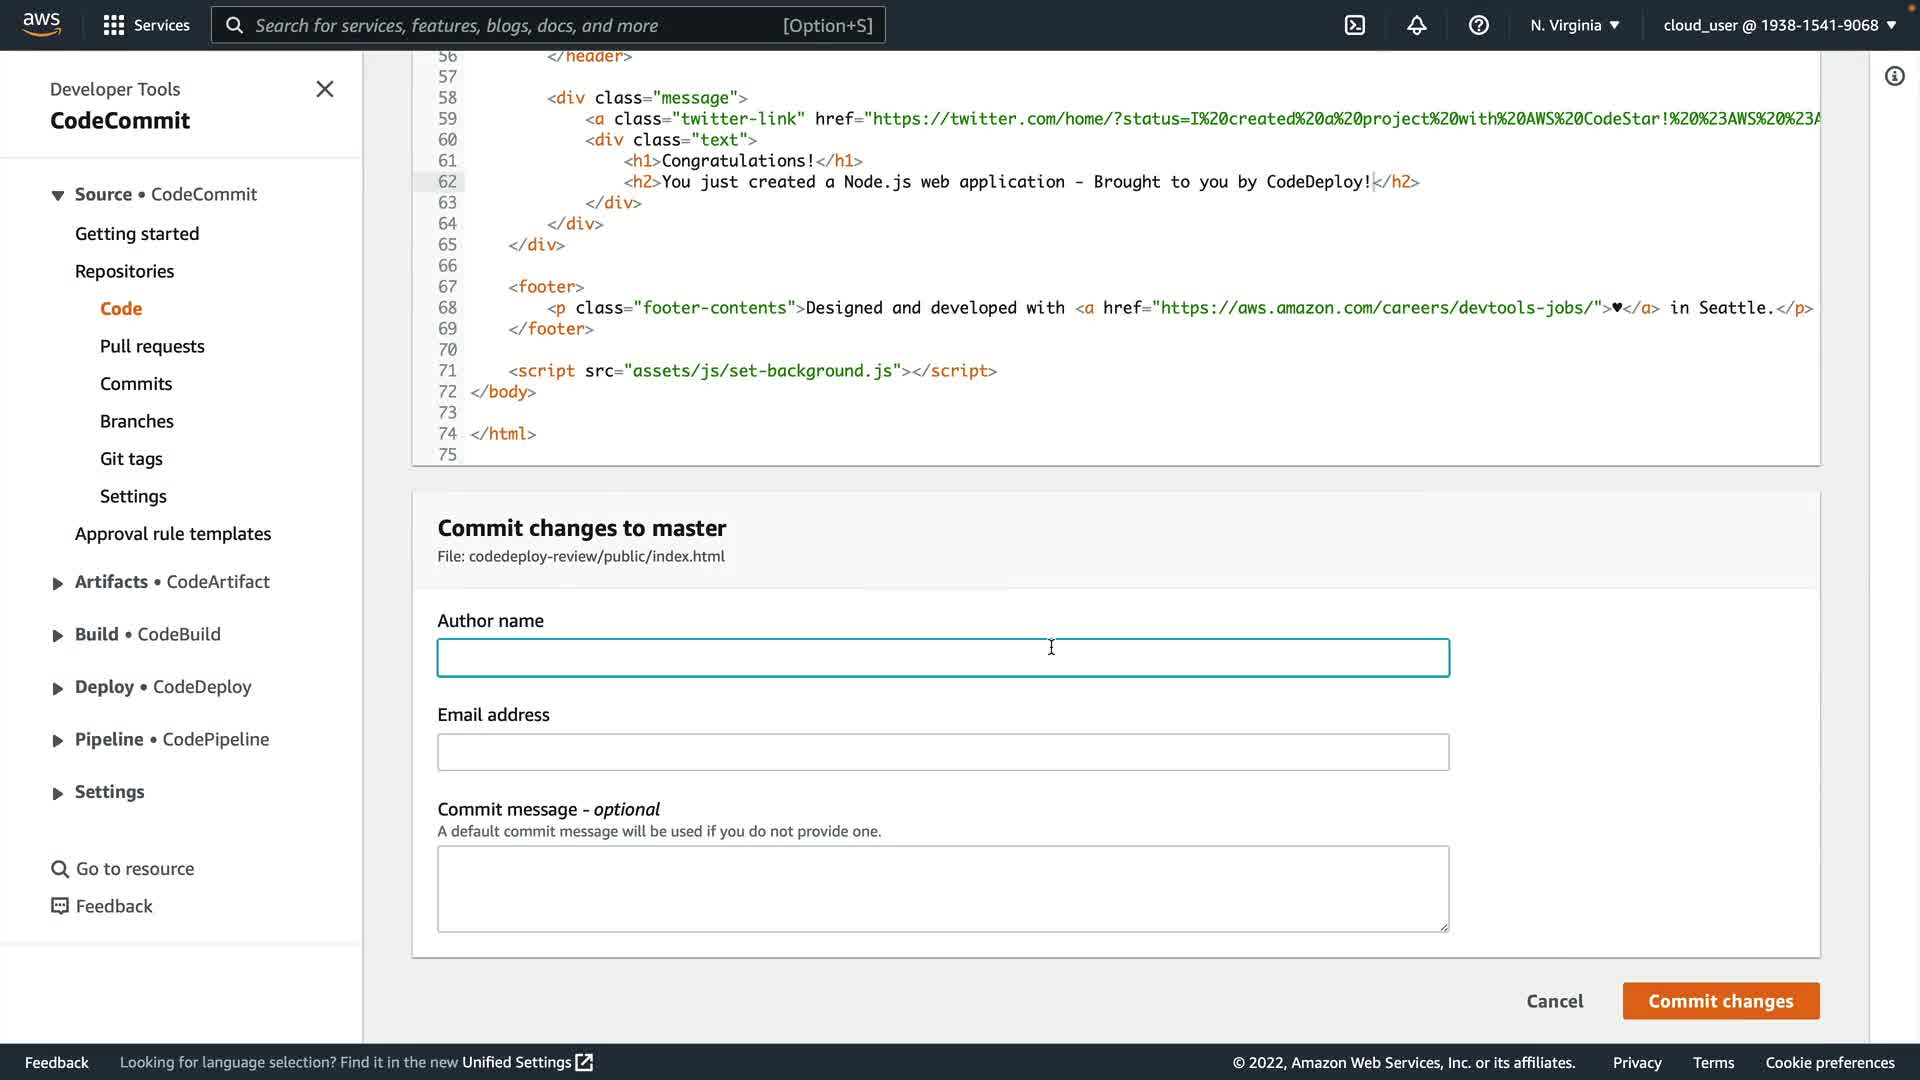Viewport: 1920px width, 1080px height.
Task: Click the Commit message text area
Action: 942,888
